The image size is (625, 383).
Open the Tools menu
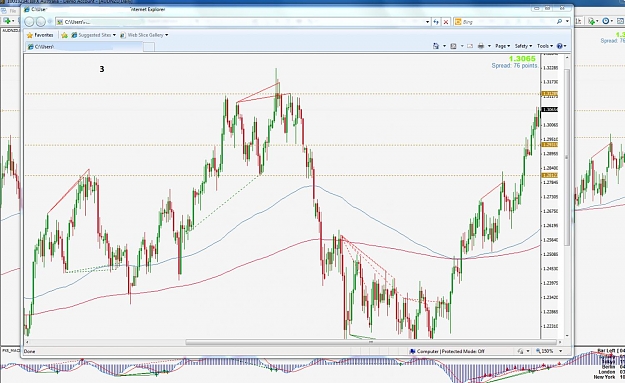[545, 46]
